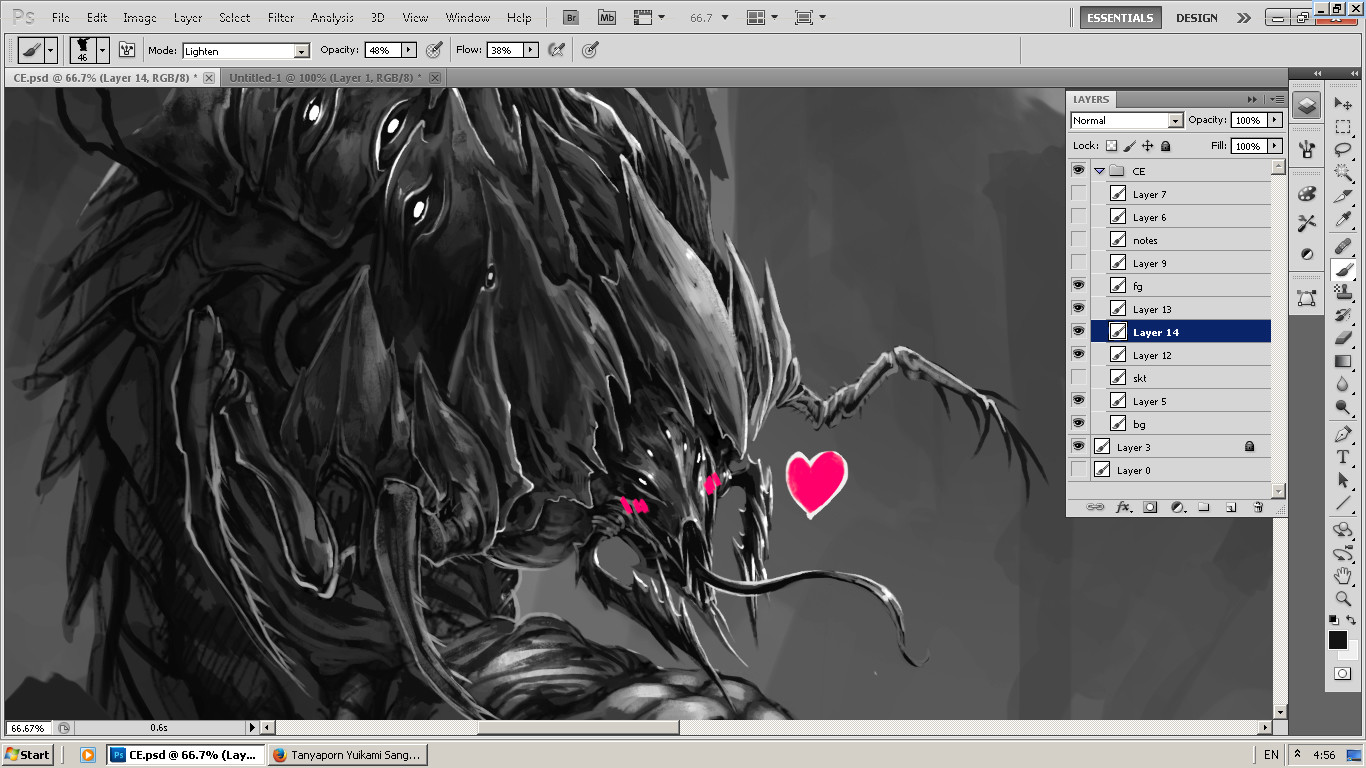The image size is (1366, 768).
Task: Select the Lasso tool
Action: pyautogui.click(x=1342, y=150)
